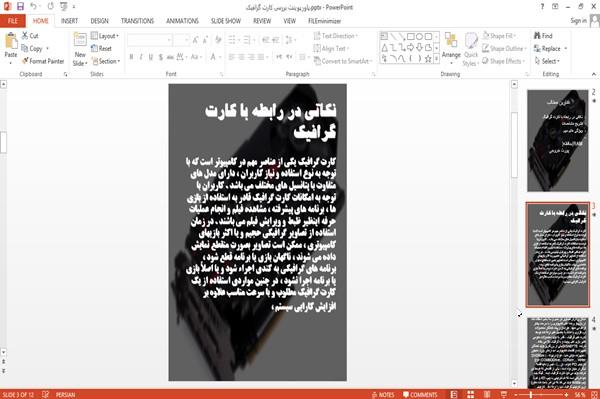
Task: Click the Bullets list icon
Action: 232,40
